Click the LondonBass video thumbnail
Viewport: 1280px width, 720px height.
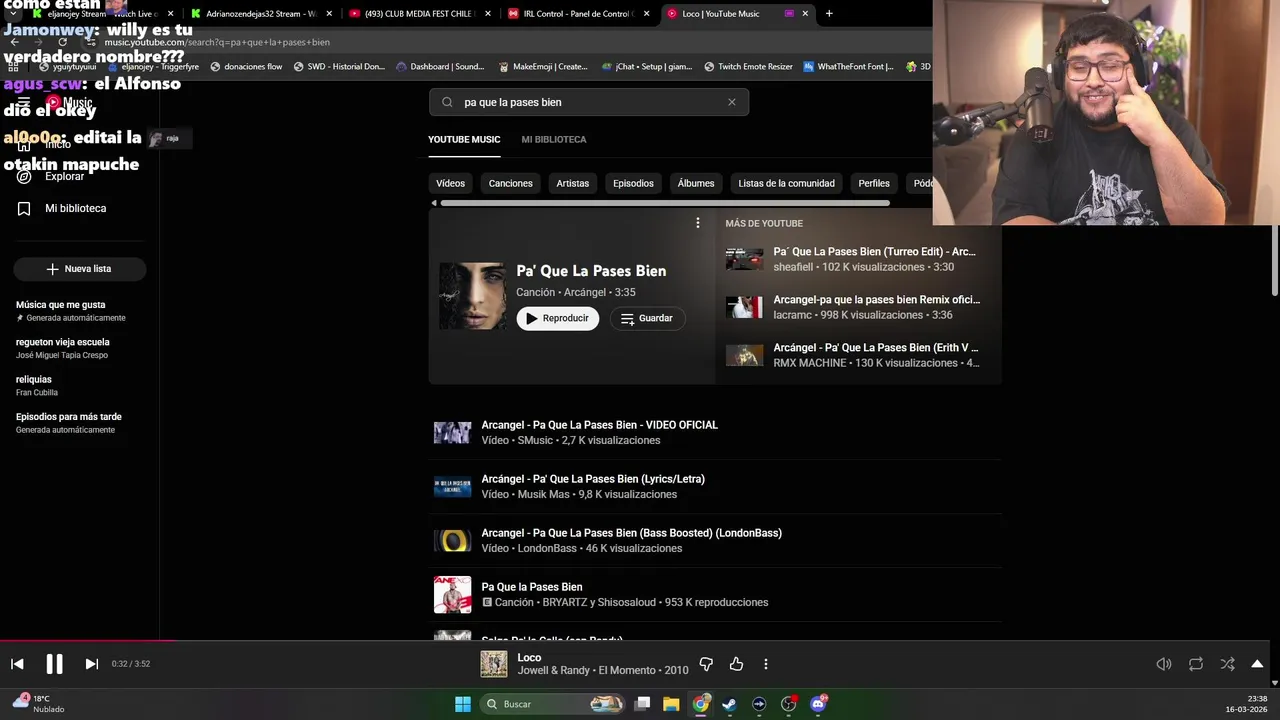pos(452,541)
